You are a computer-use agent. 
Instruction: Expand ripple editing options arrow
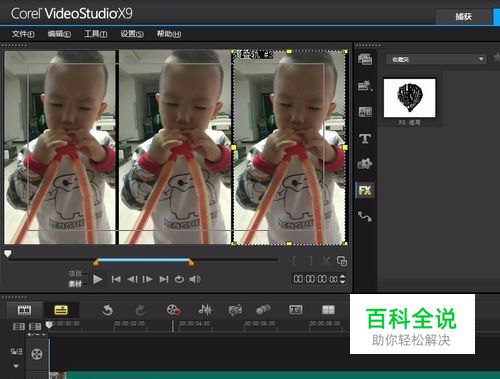pos(16,366)
